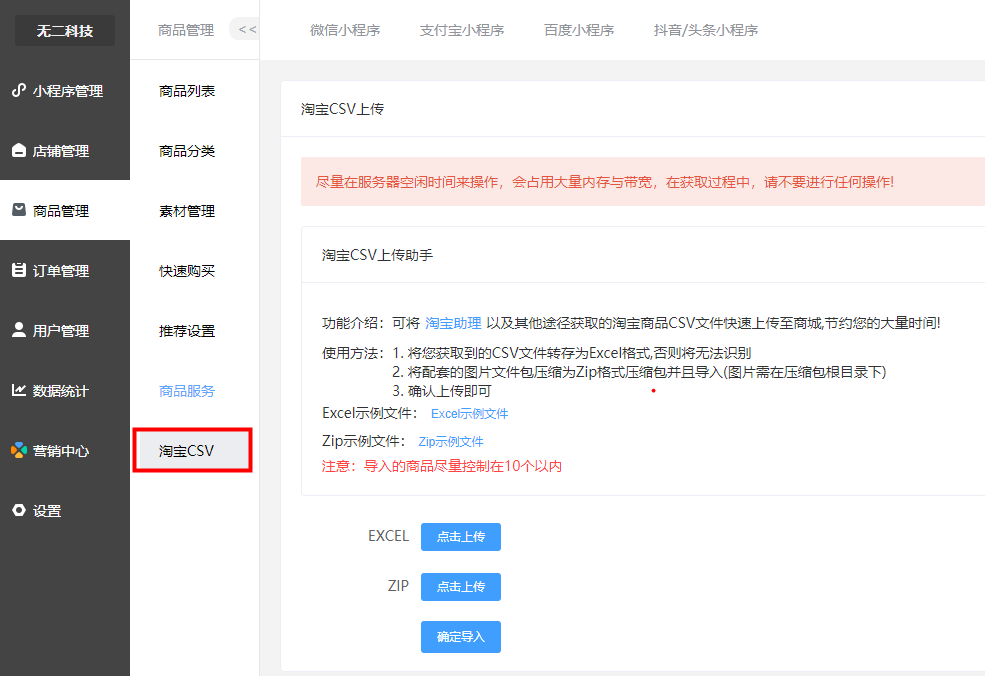This screenshot has height=676, width=985.
Task: Open 商品服务 submenu item
Action: click(187, 391)
